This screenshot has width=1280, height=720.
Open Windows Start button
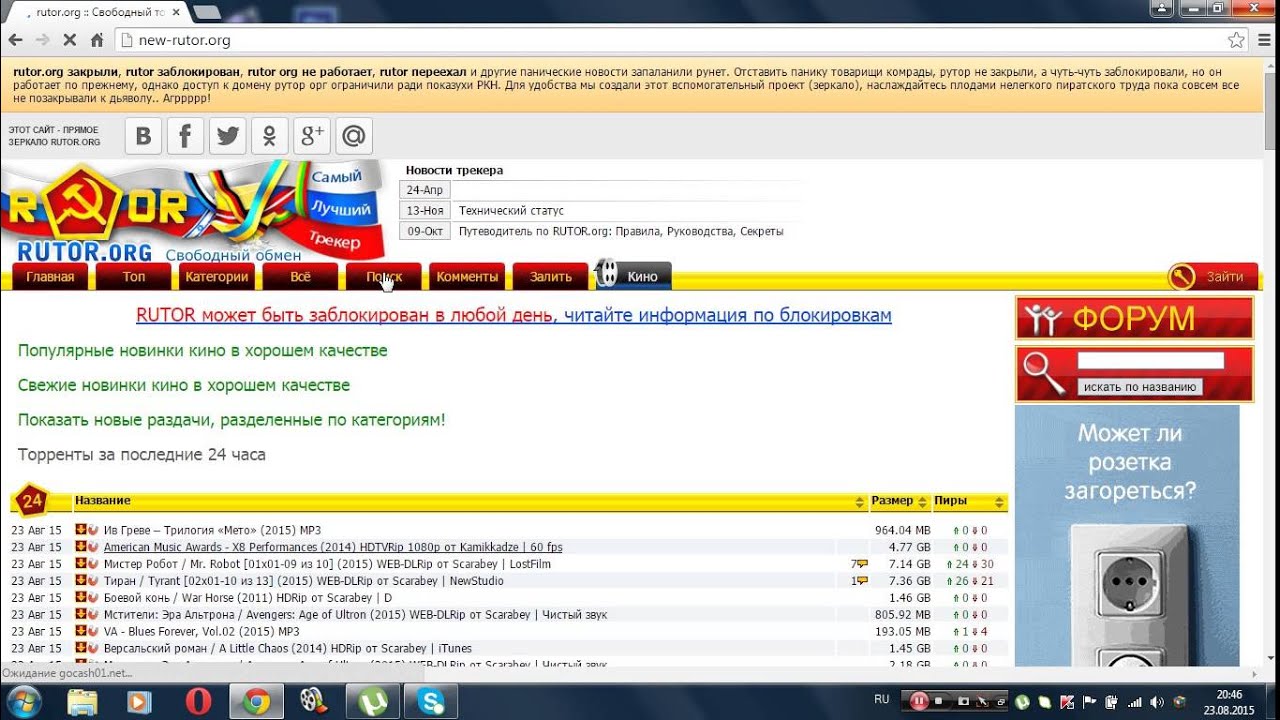click(x=24, y=701)
